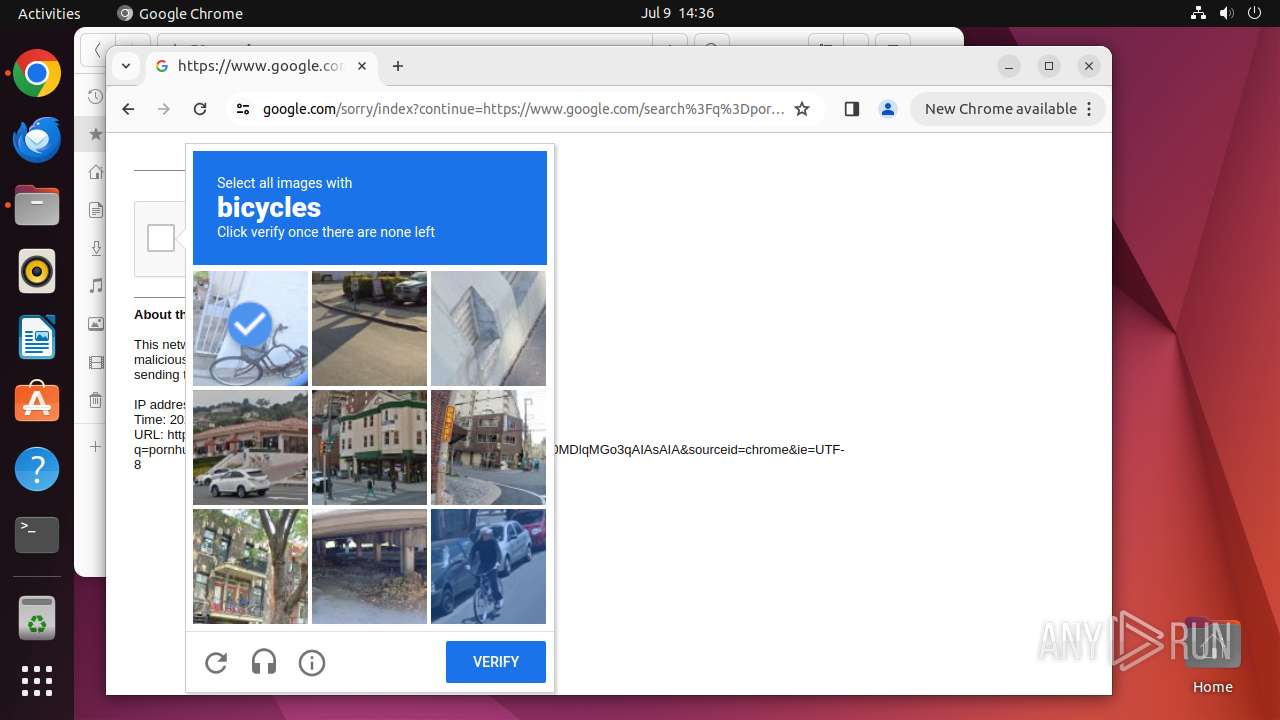The image size is (1280, 720).
Task: Go back in Chrome
Action: pyautogui.click(x=128, y=109)
